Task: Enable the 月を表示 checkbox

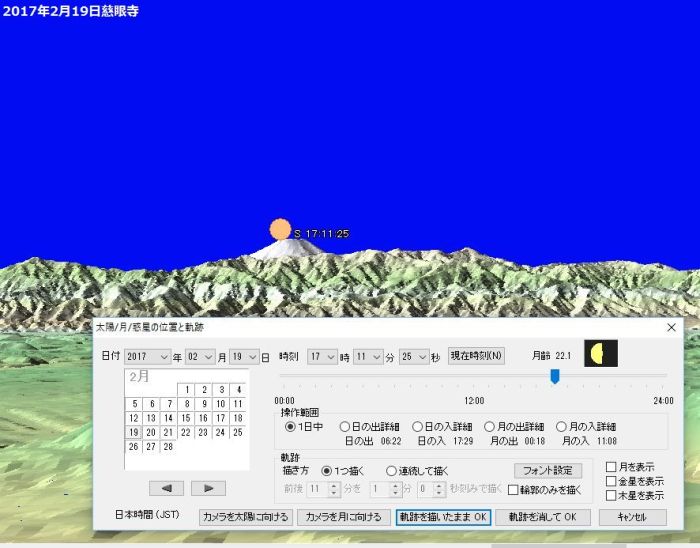Action: pos(611,467)
